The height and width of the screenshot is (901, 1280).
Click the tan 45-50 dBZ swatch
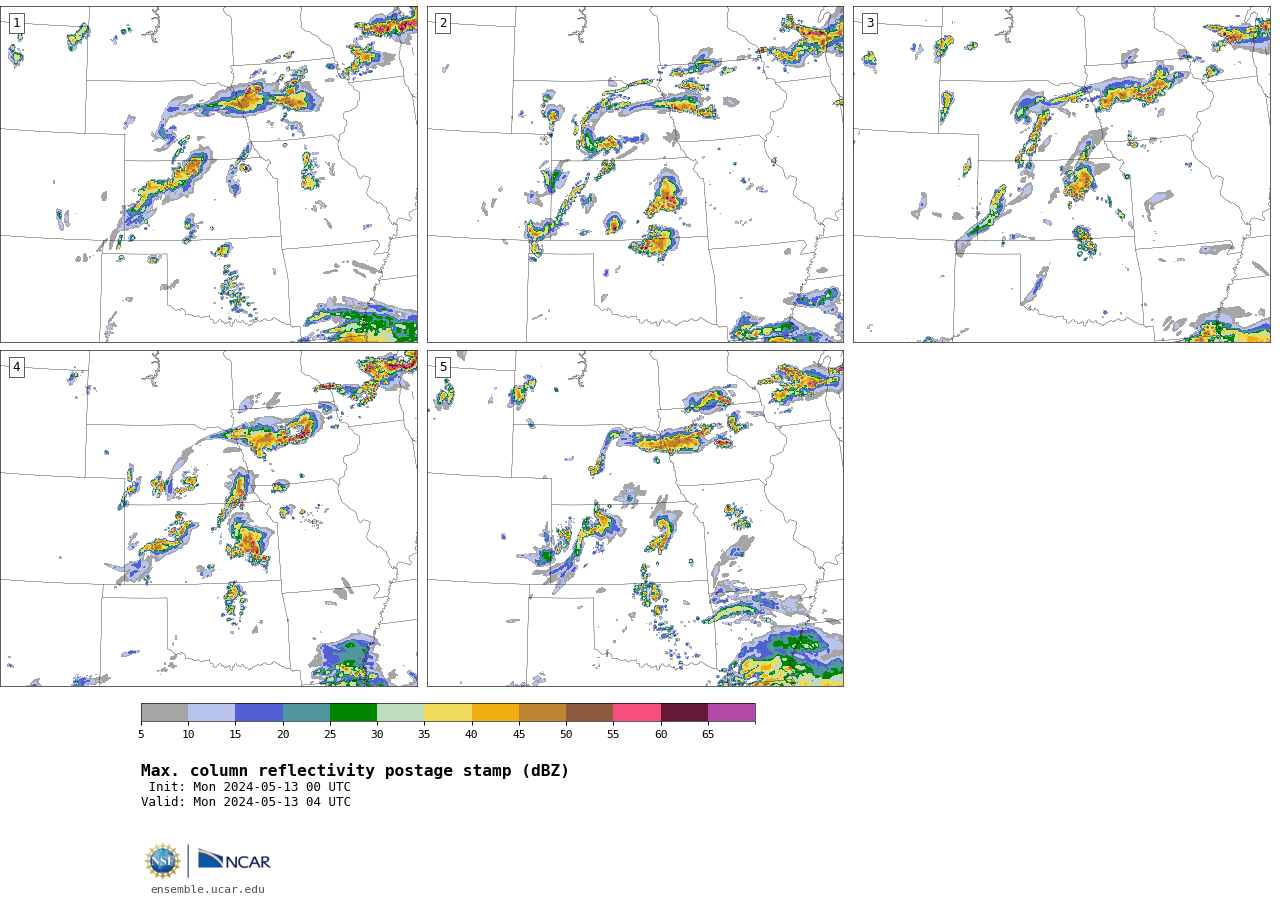(x=542, y=712)
